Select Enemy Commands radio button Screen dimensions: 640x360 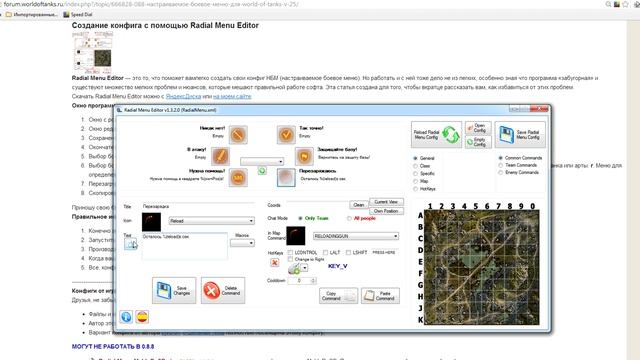coord(500,173)
